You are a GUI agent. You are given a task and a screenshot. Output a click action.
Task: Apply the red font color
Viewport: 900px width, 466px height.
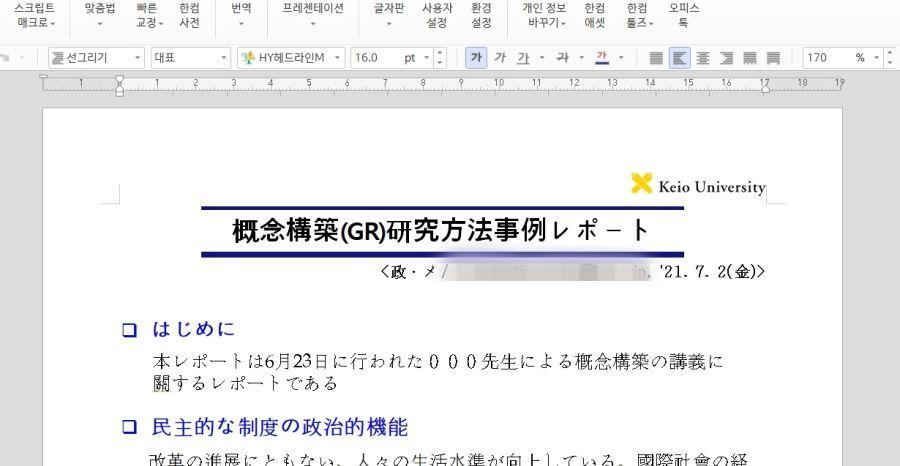(602, 58)
